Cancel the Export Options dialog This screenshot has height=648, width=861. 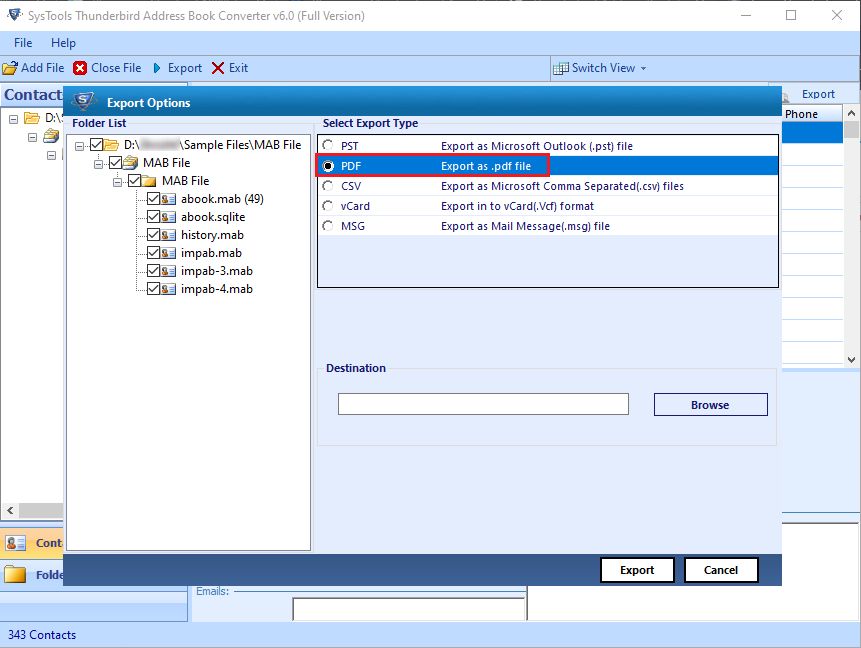pos(721,570)
